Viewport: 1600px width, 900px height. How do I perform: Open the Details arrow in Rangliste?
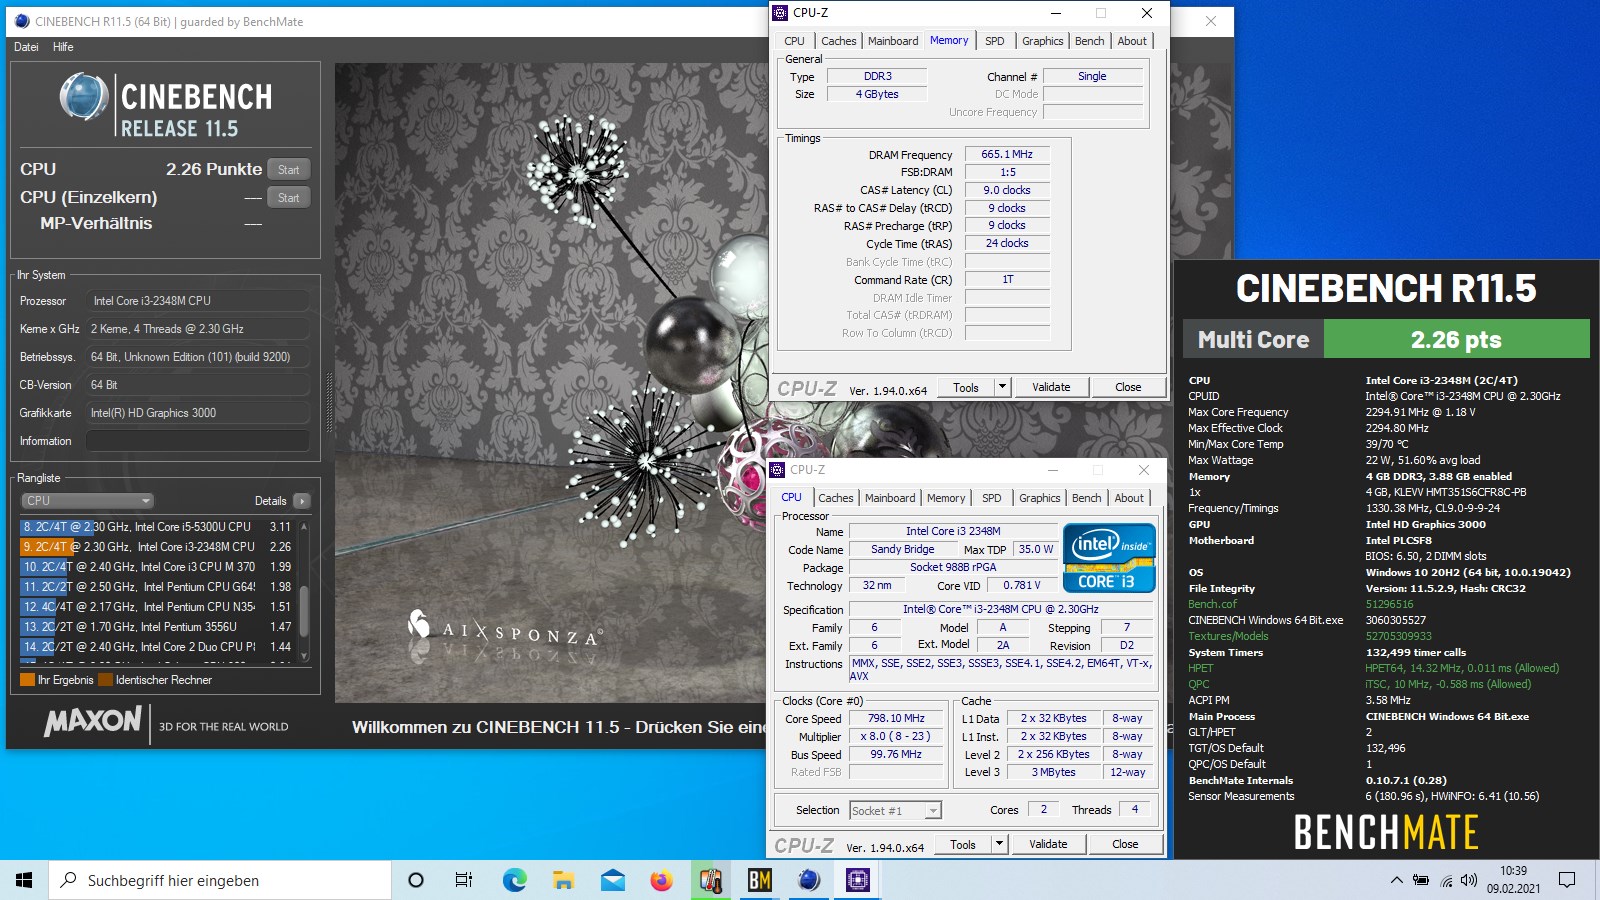302,501
